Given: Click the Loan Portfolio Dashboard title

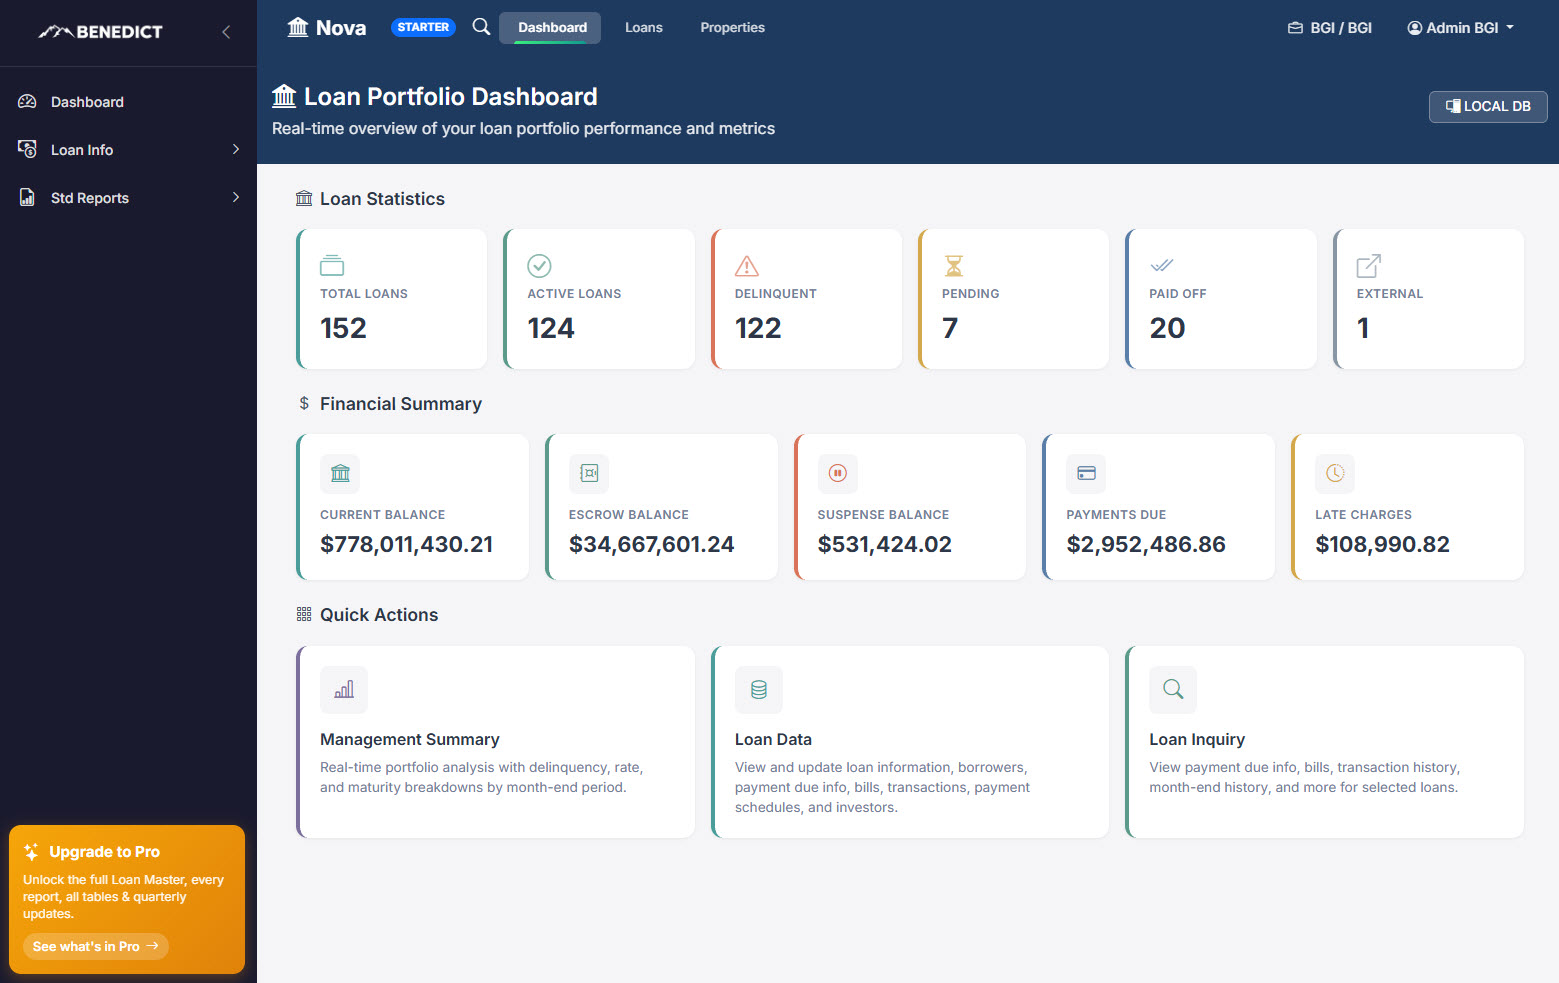Looking at the screenshot, I should [451, 96].
